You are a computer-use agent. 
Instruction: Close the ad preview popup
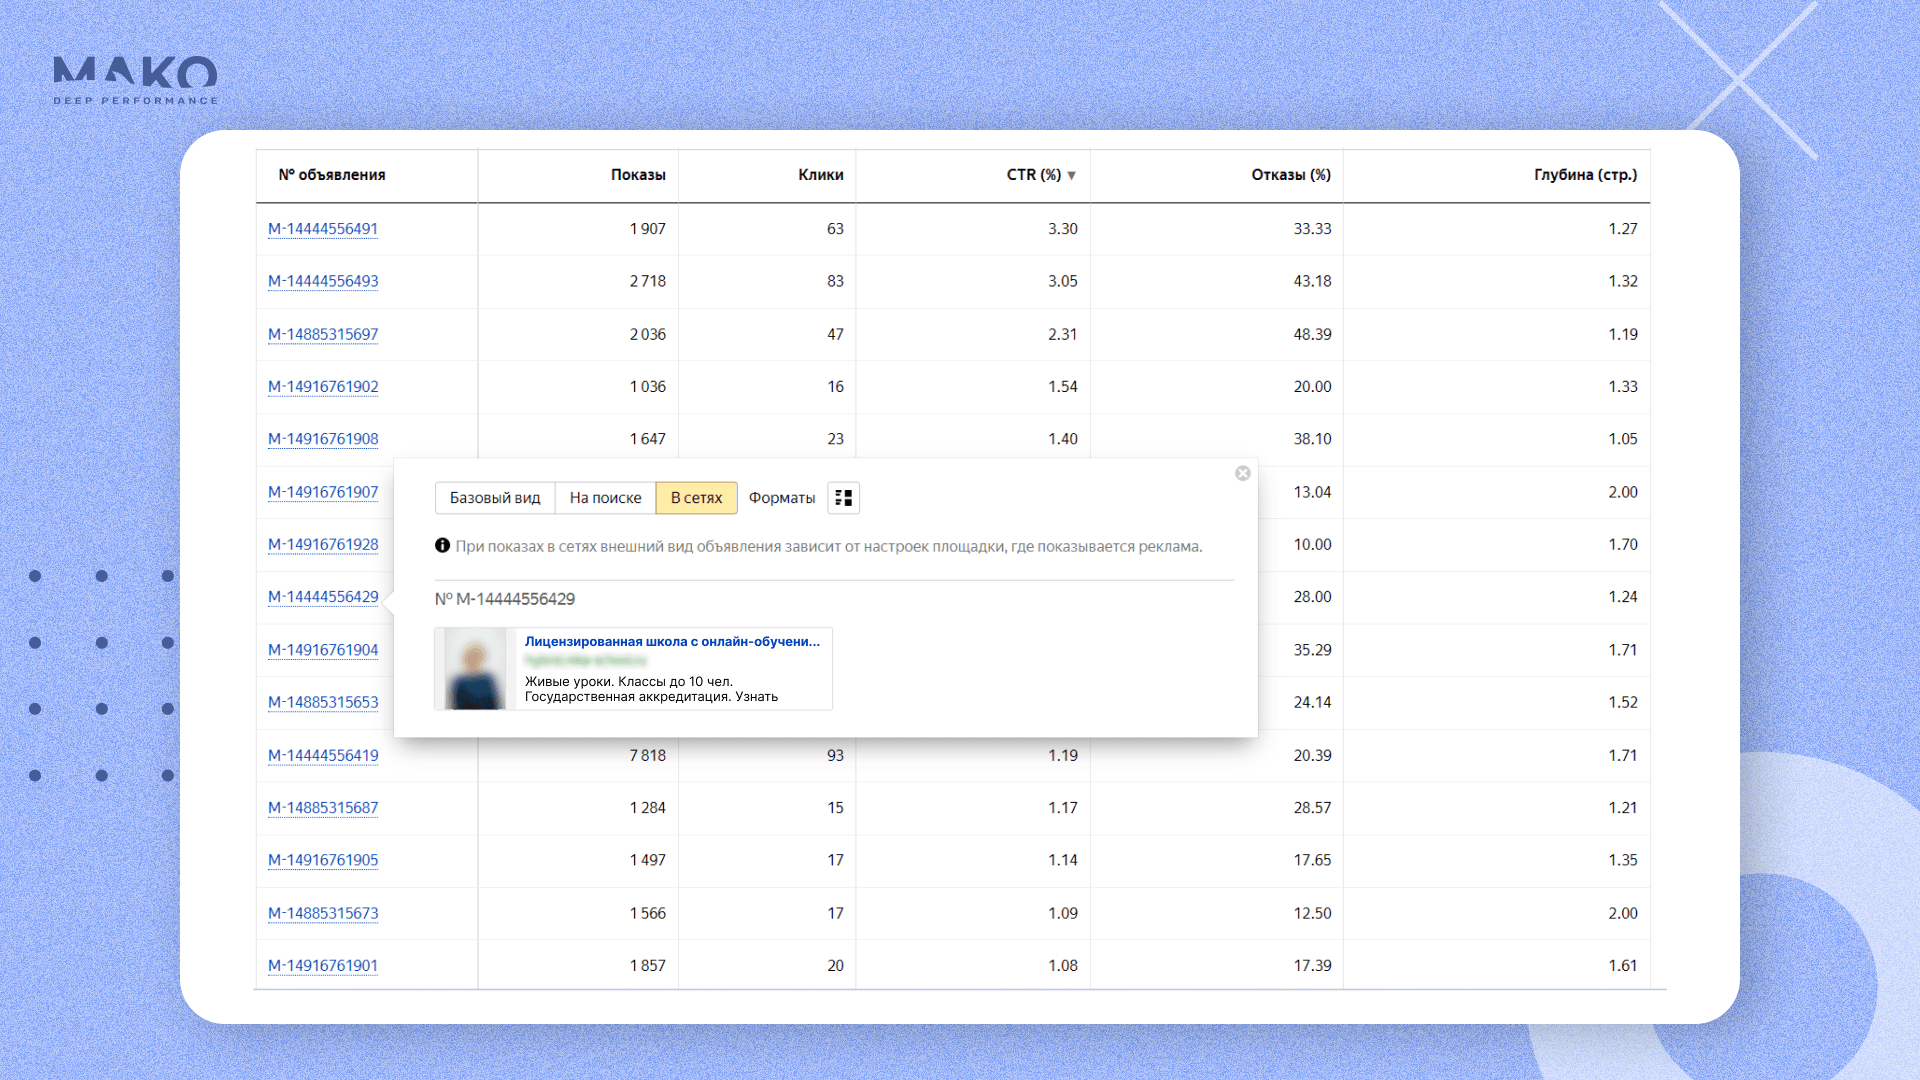1242,474
